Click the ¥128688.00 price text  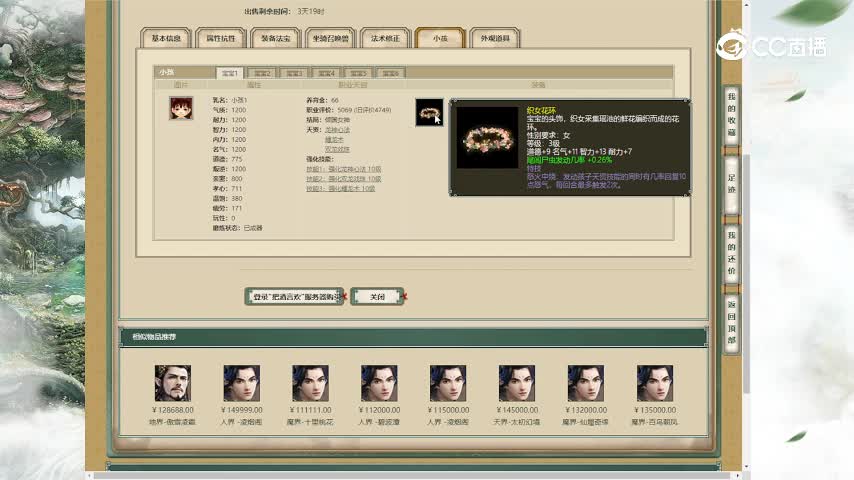173,410
